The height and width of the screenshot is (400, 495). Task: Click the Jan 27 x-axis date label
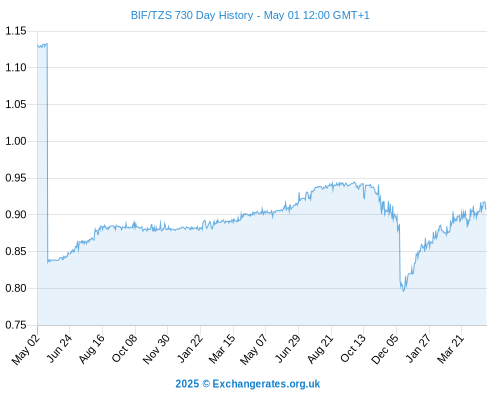[418, 349]
